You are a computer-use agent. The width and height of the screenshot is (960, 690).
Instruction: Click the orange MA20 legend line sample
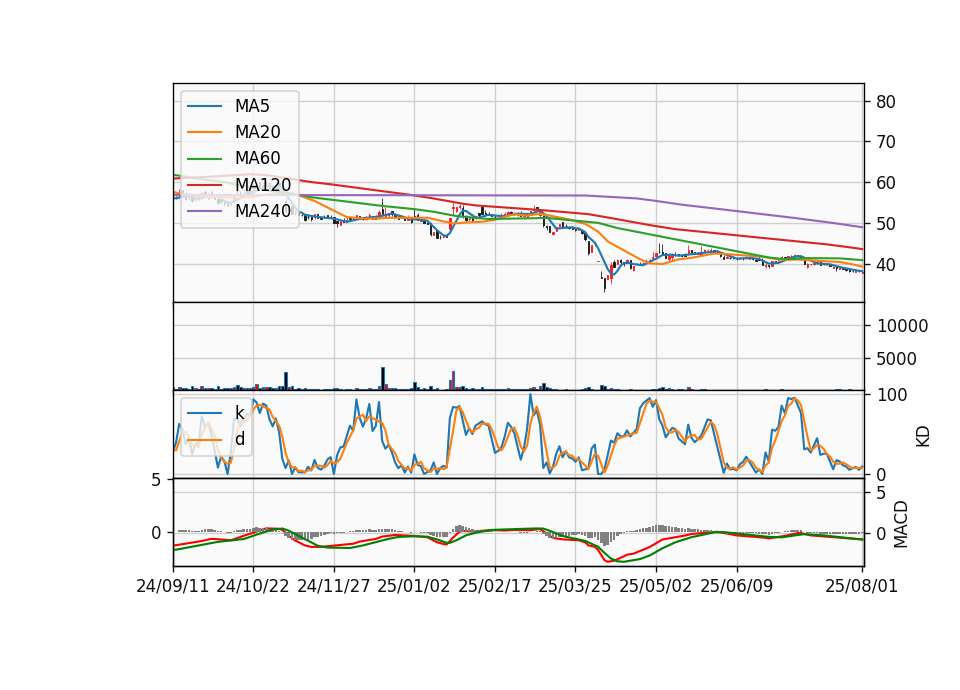click(x=204, y=132)
